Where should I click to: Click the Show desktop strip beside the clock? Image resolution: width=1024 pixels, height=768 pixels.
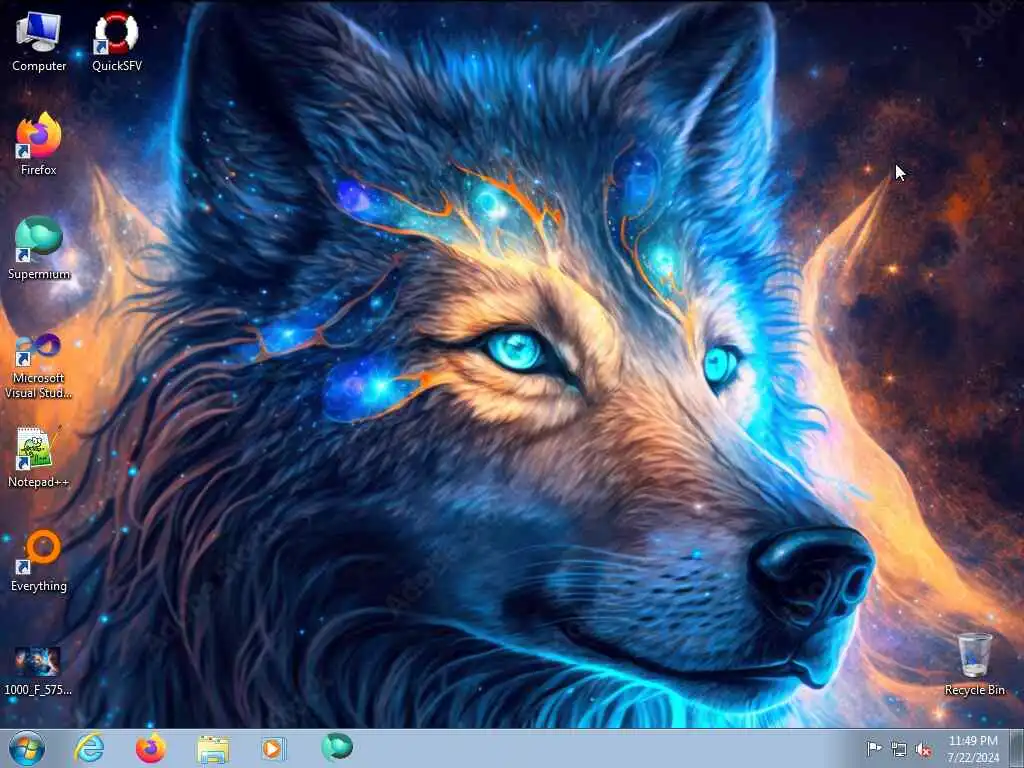1017,749
